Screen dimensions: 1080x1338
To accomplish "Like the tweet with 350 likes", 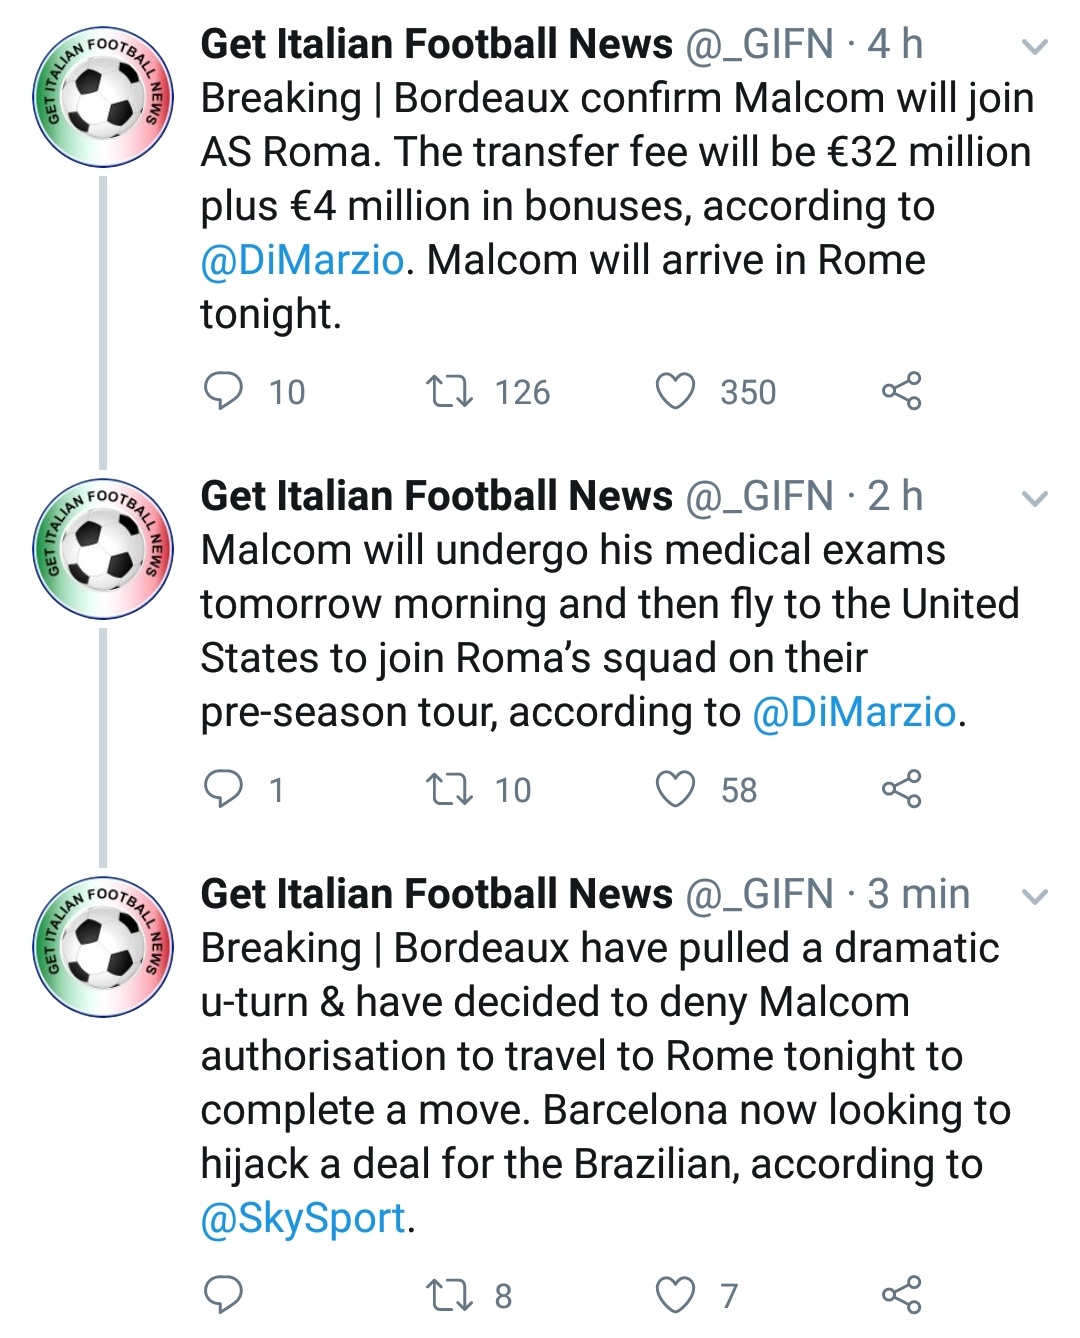I will [675, 391].
